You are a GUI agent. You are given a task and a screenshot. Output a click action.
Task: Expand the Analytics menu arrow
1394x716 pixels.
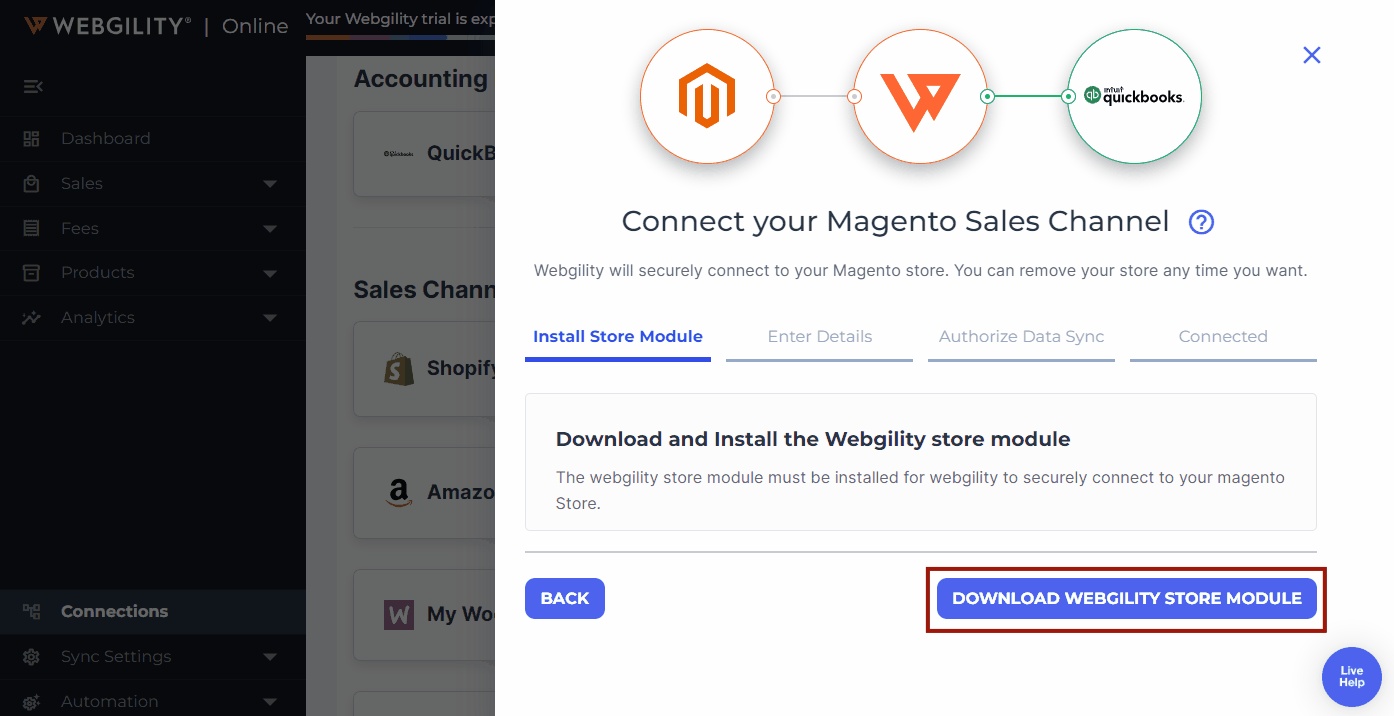[x=270, y=318]
